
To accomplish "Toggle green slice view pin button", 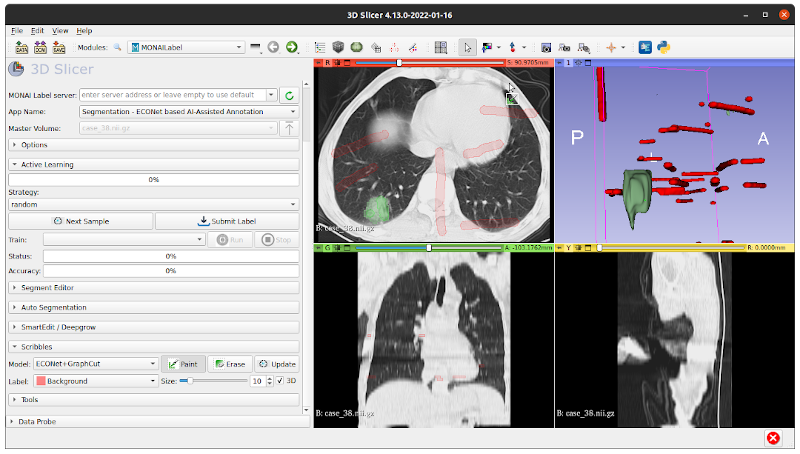I will pos(318,248).
